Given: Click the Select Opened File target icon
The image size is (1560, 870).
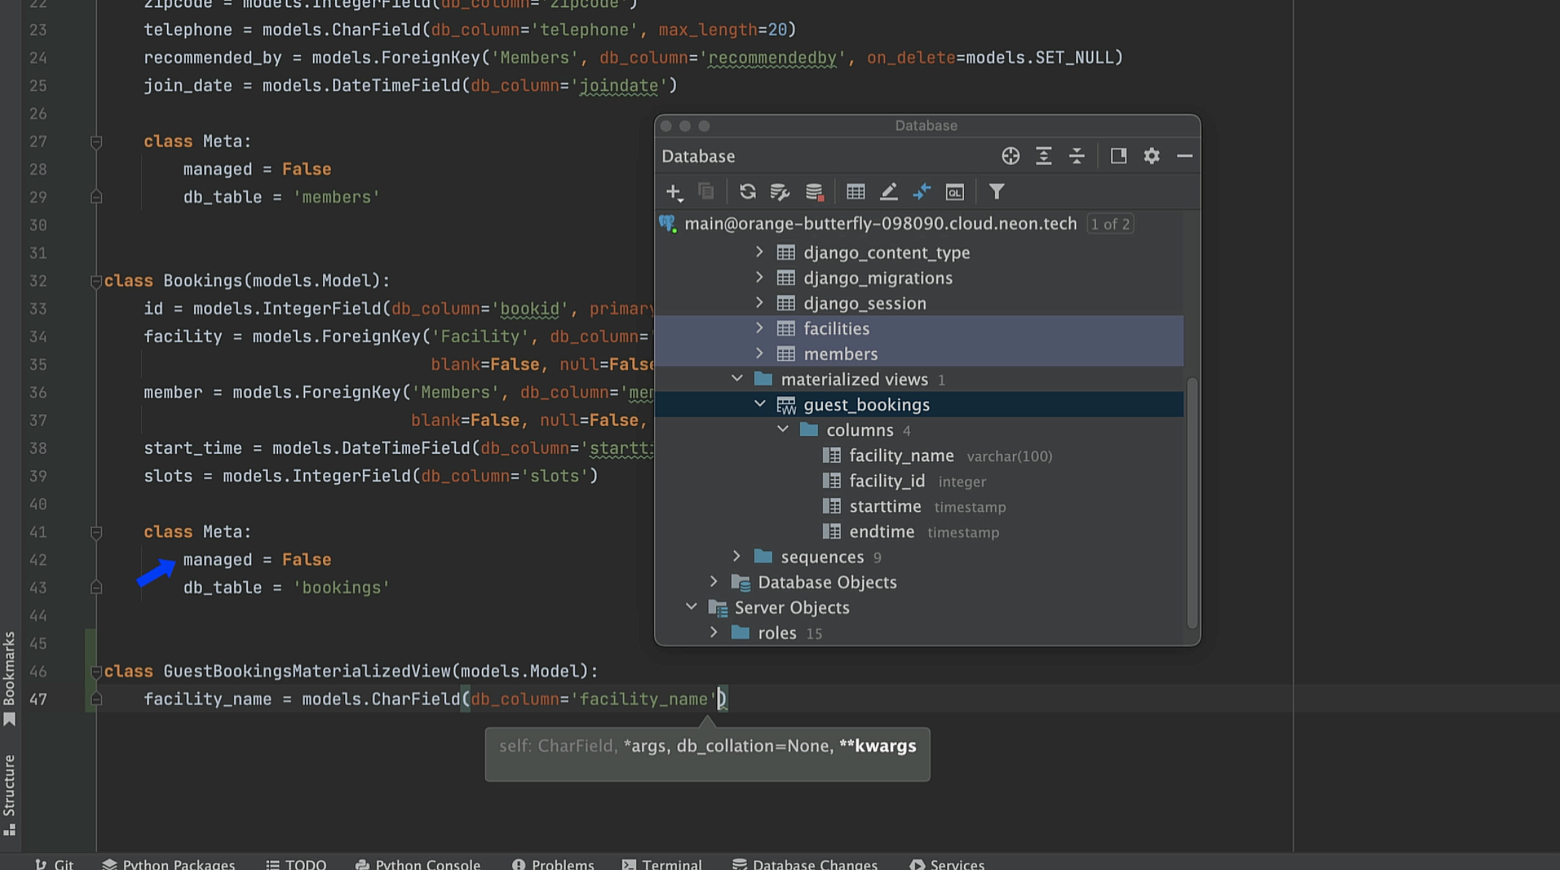Looking at the screenshot, I should [x=1011, y=156].
